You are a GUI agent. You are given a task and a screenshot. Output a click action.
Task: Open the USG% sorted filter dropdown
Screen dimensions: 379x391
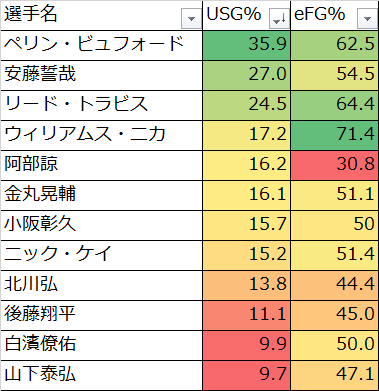click(x=279, y=19)
